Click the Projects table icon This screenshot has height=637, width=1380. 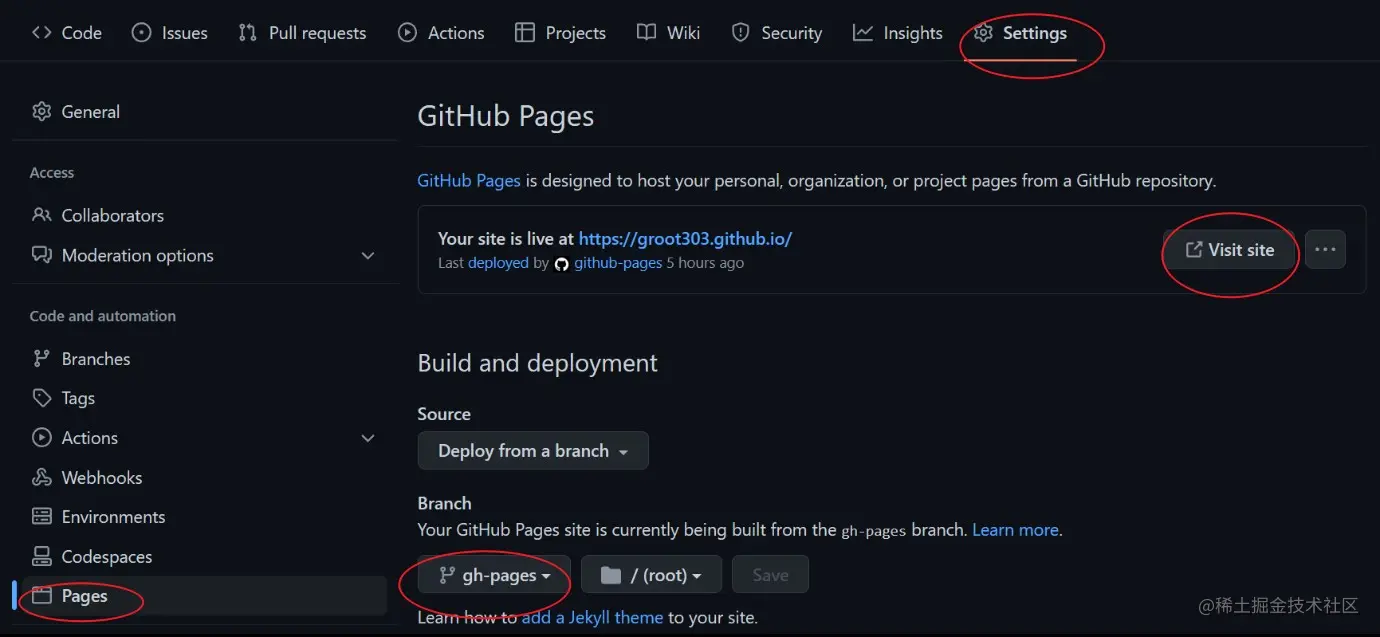[525, 33]
